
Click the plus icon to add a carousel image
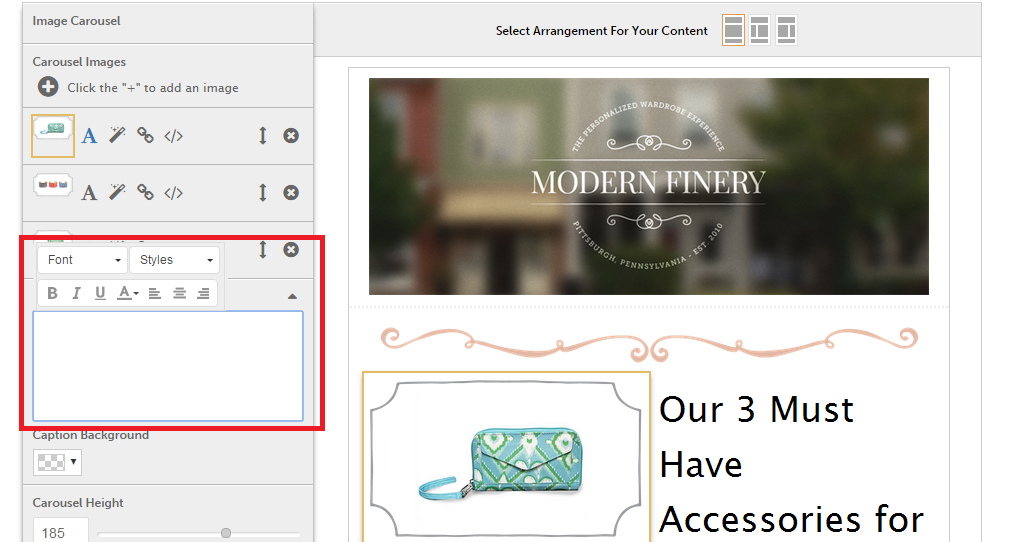(48, 87)
